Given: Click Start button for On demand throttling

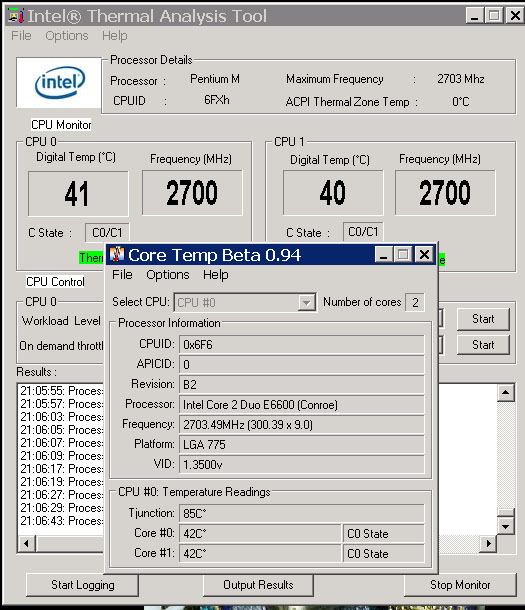Looking at the screenshot, I should [483, 345].
